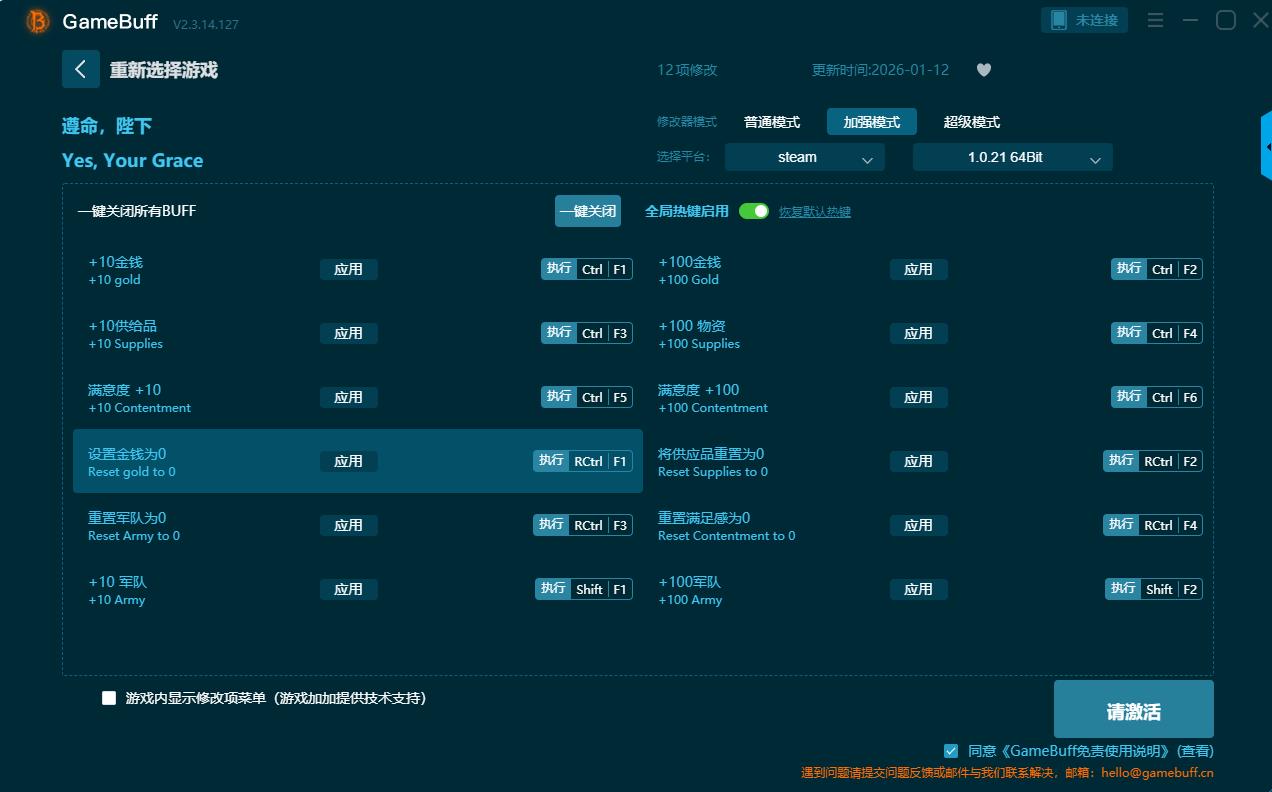Switch to 普通模式 tab

tap(772, 122)
